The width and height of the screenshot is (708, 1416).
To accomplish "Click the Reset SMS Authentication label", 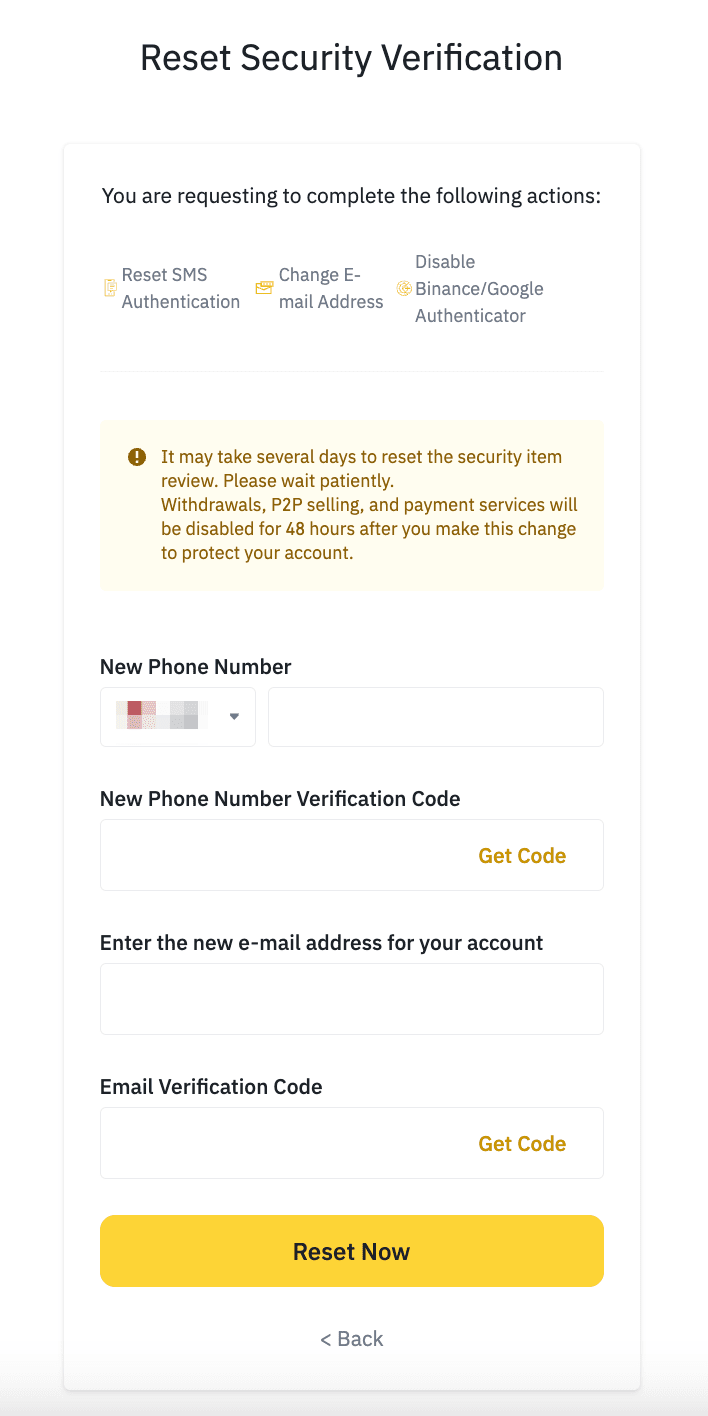I will click(x=180, y=288).
